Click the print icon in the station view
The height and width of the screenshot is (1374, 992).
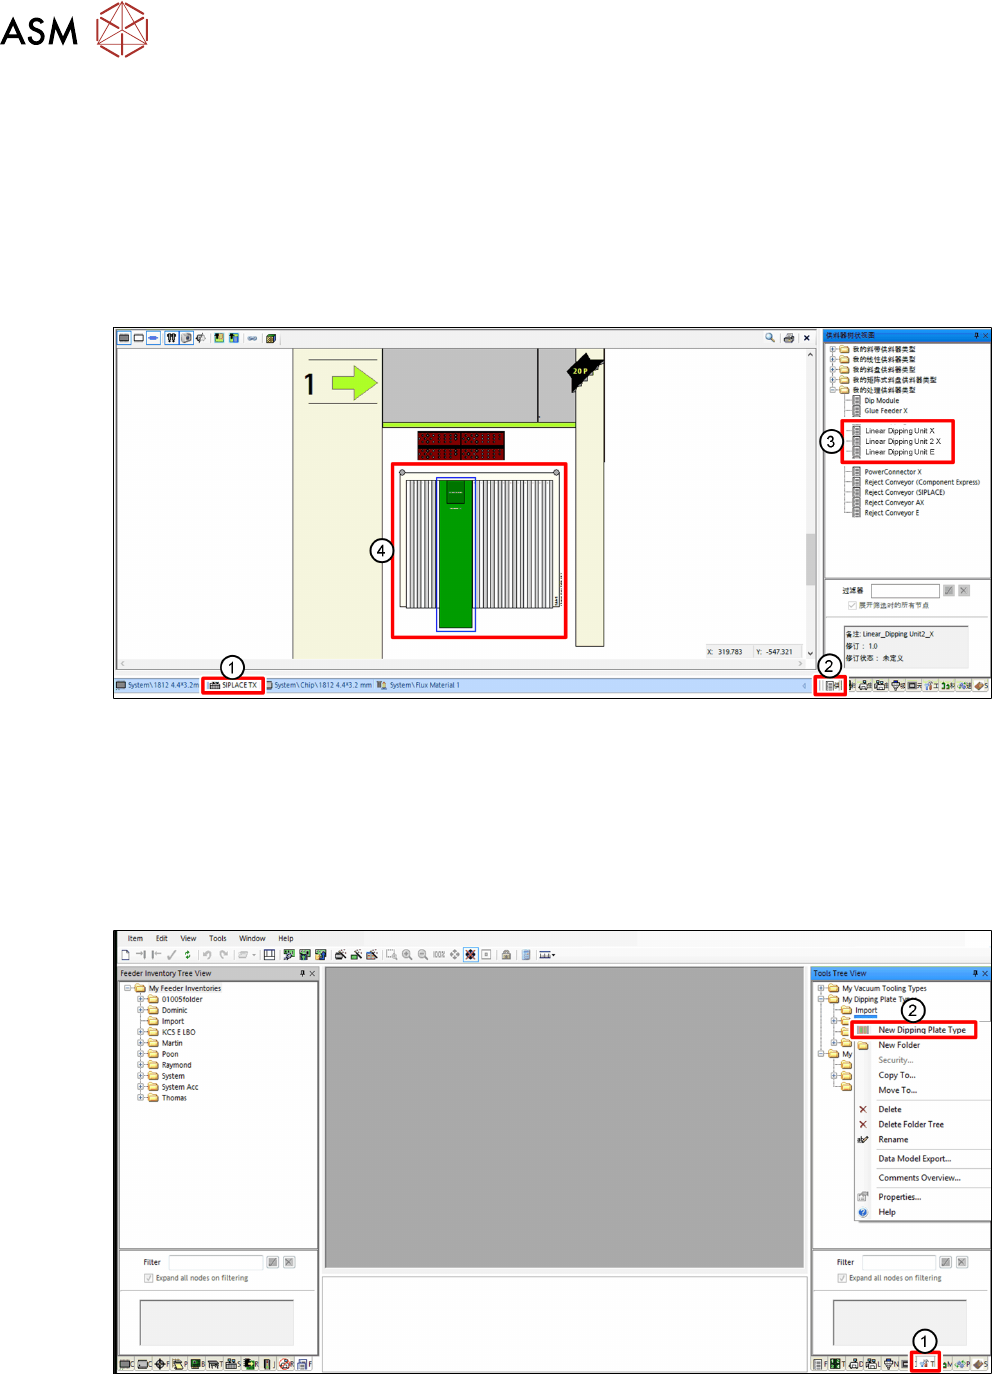point(788,338)
